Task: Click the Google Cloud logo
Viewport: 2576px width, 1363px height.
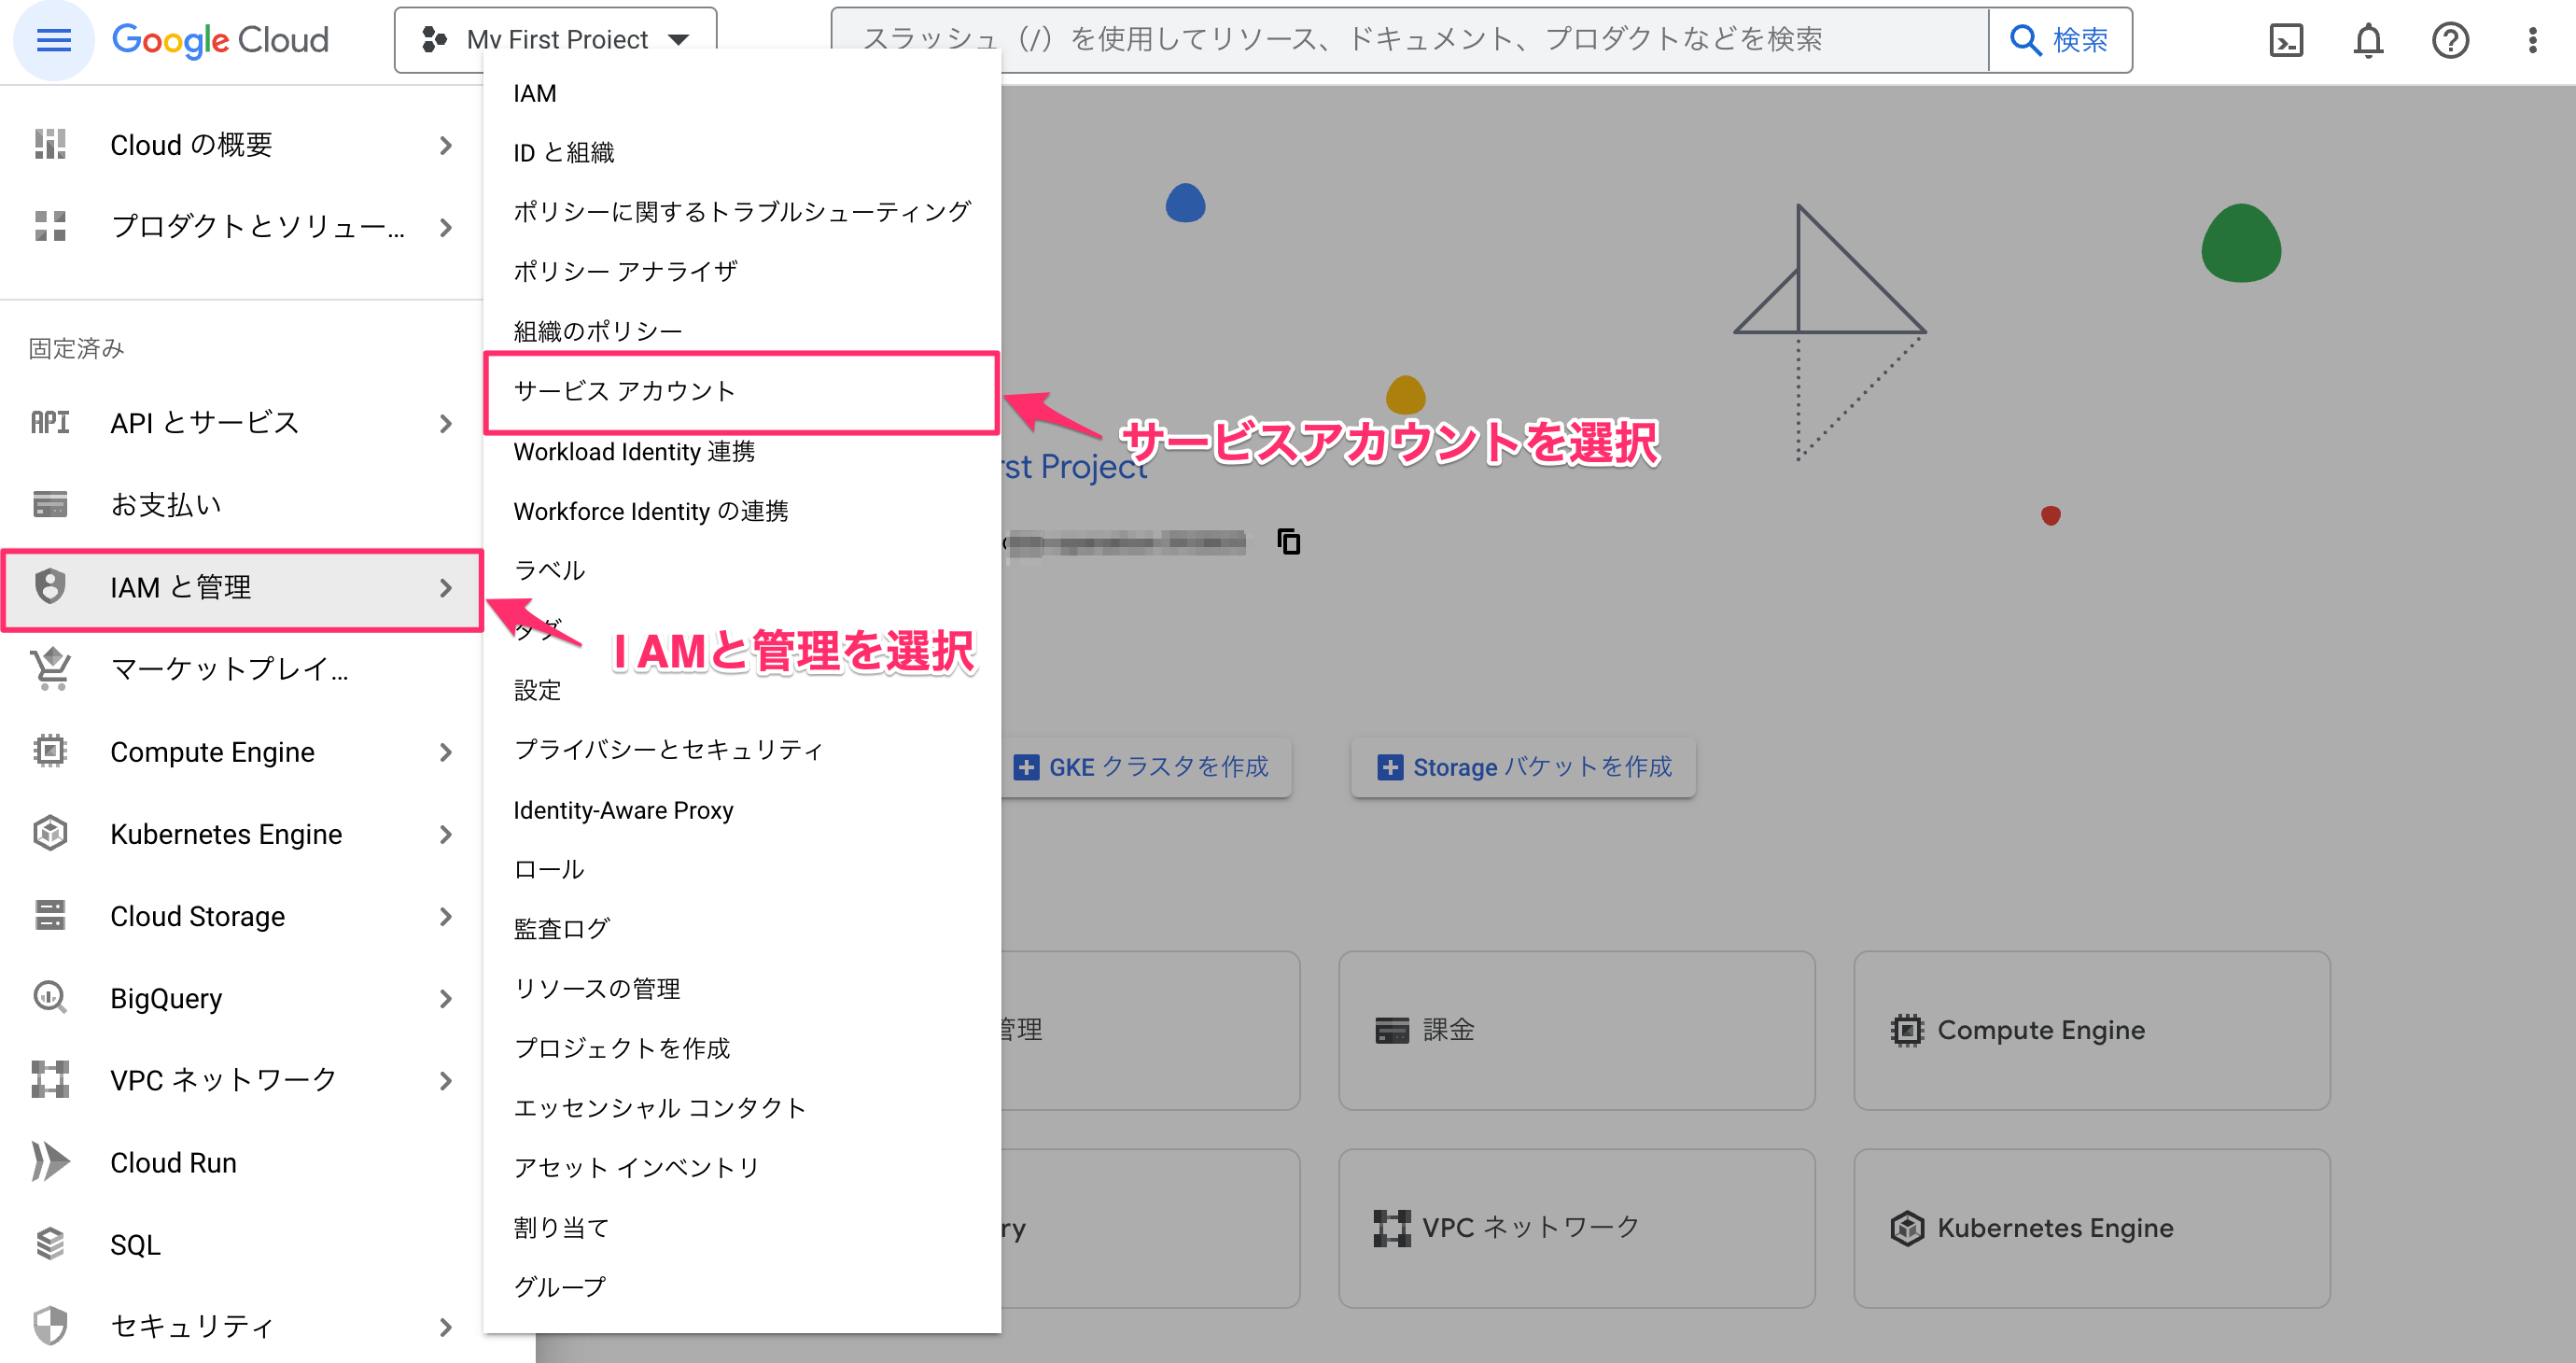Action: 220,40
